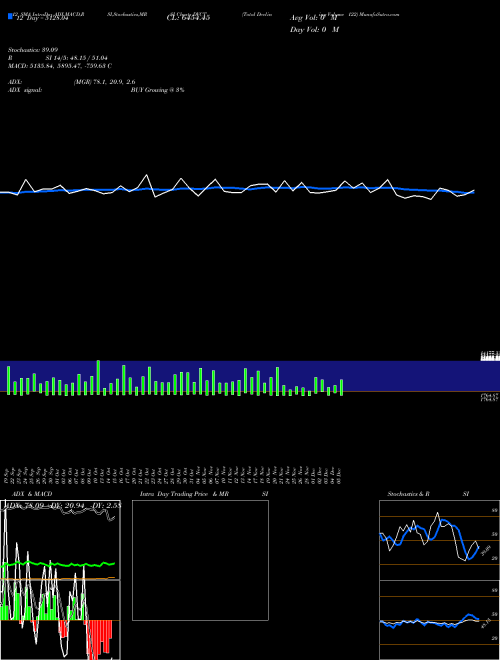Select the 'ADX signal:' label
The width and height of the screenshot is (500, 660).
pos(25,90)
